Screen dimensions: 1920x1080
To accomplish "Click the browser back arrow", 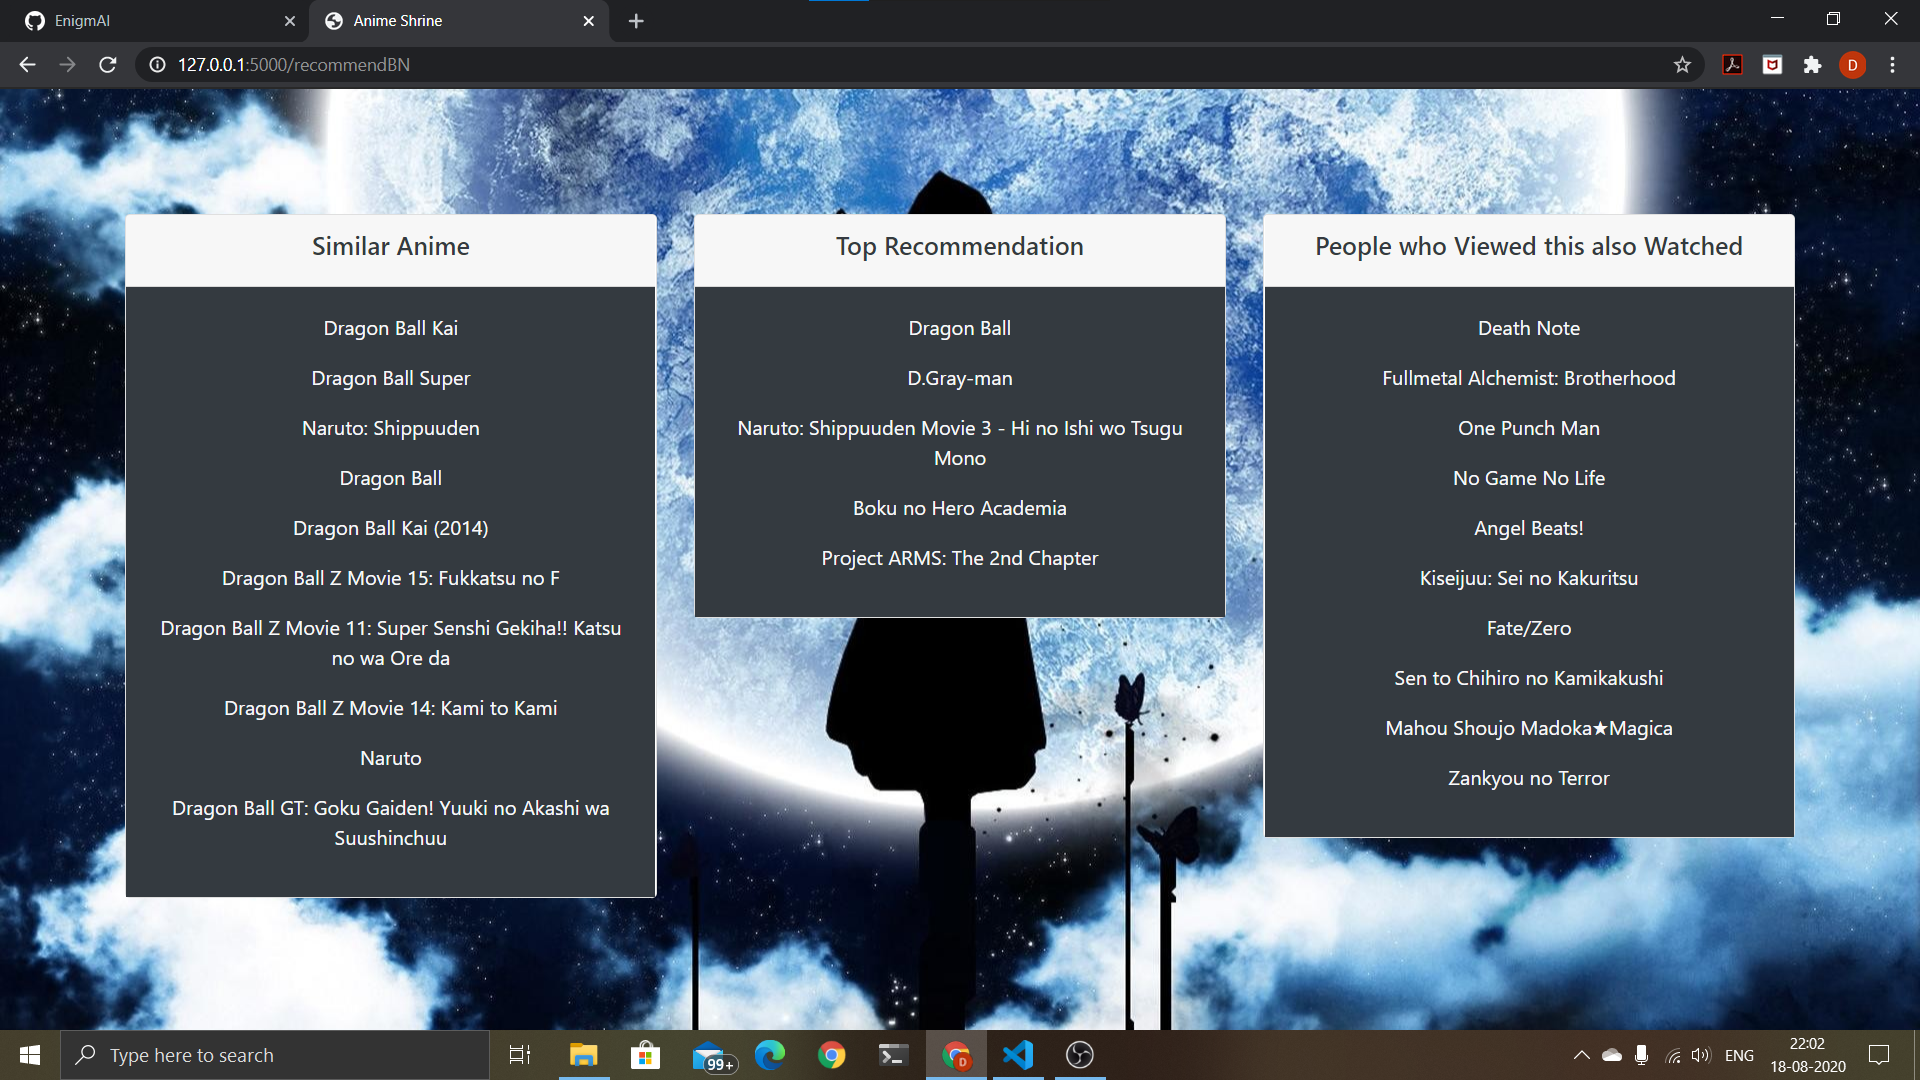I will pyautogui.click(x=27, y=65).
